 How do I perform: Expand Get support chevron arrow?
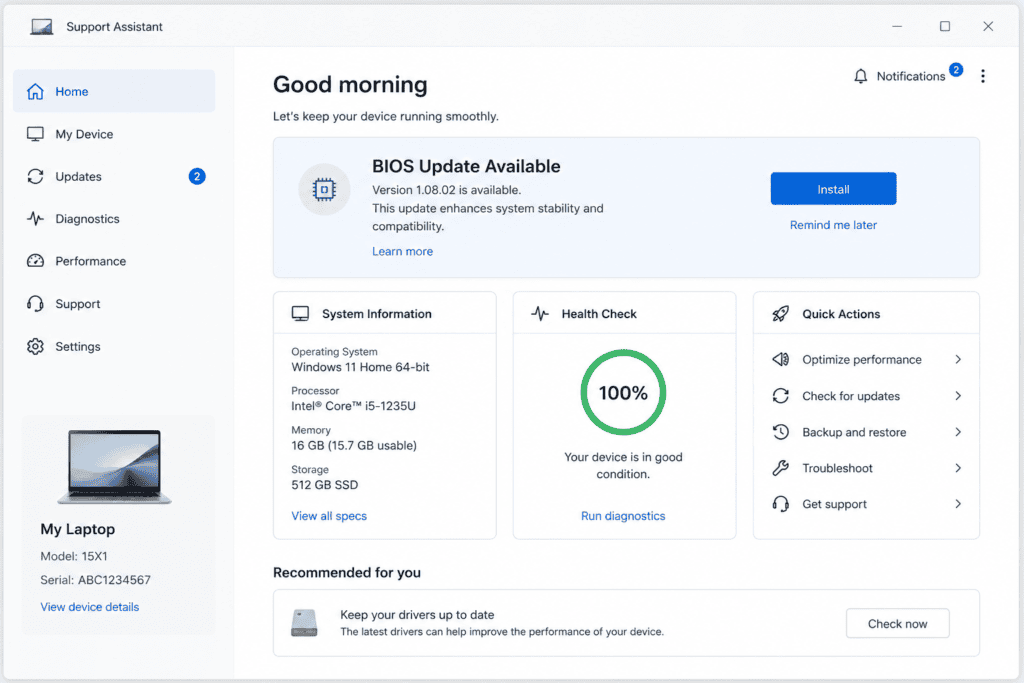click(958, 504)
